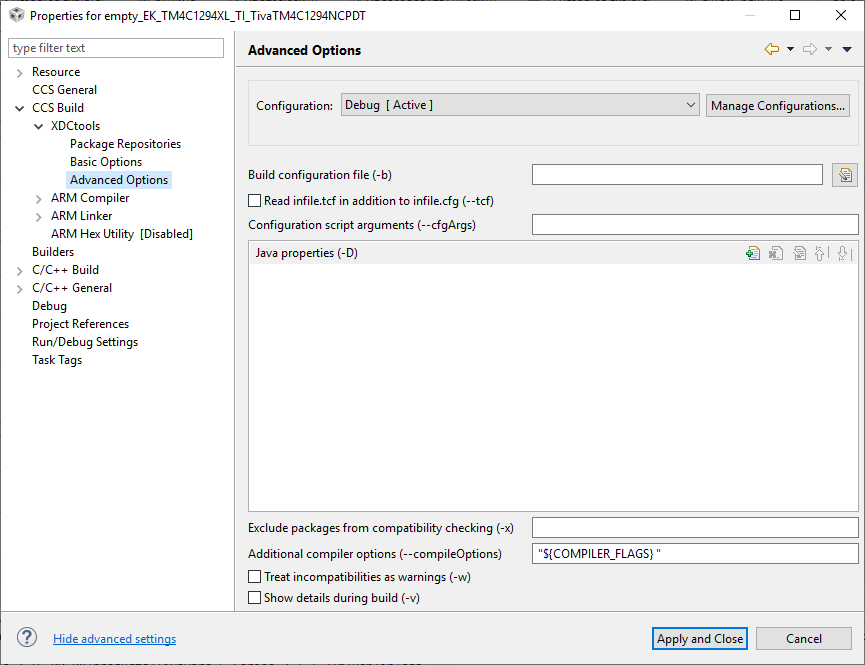Click the delete Java property icon
Screen dimensions: 865x665
pyautogui.click(x=776, y=254)
